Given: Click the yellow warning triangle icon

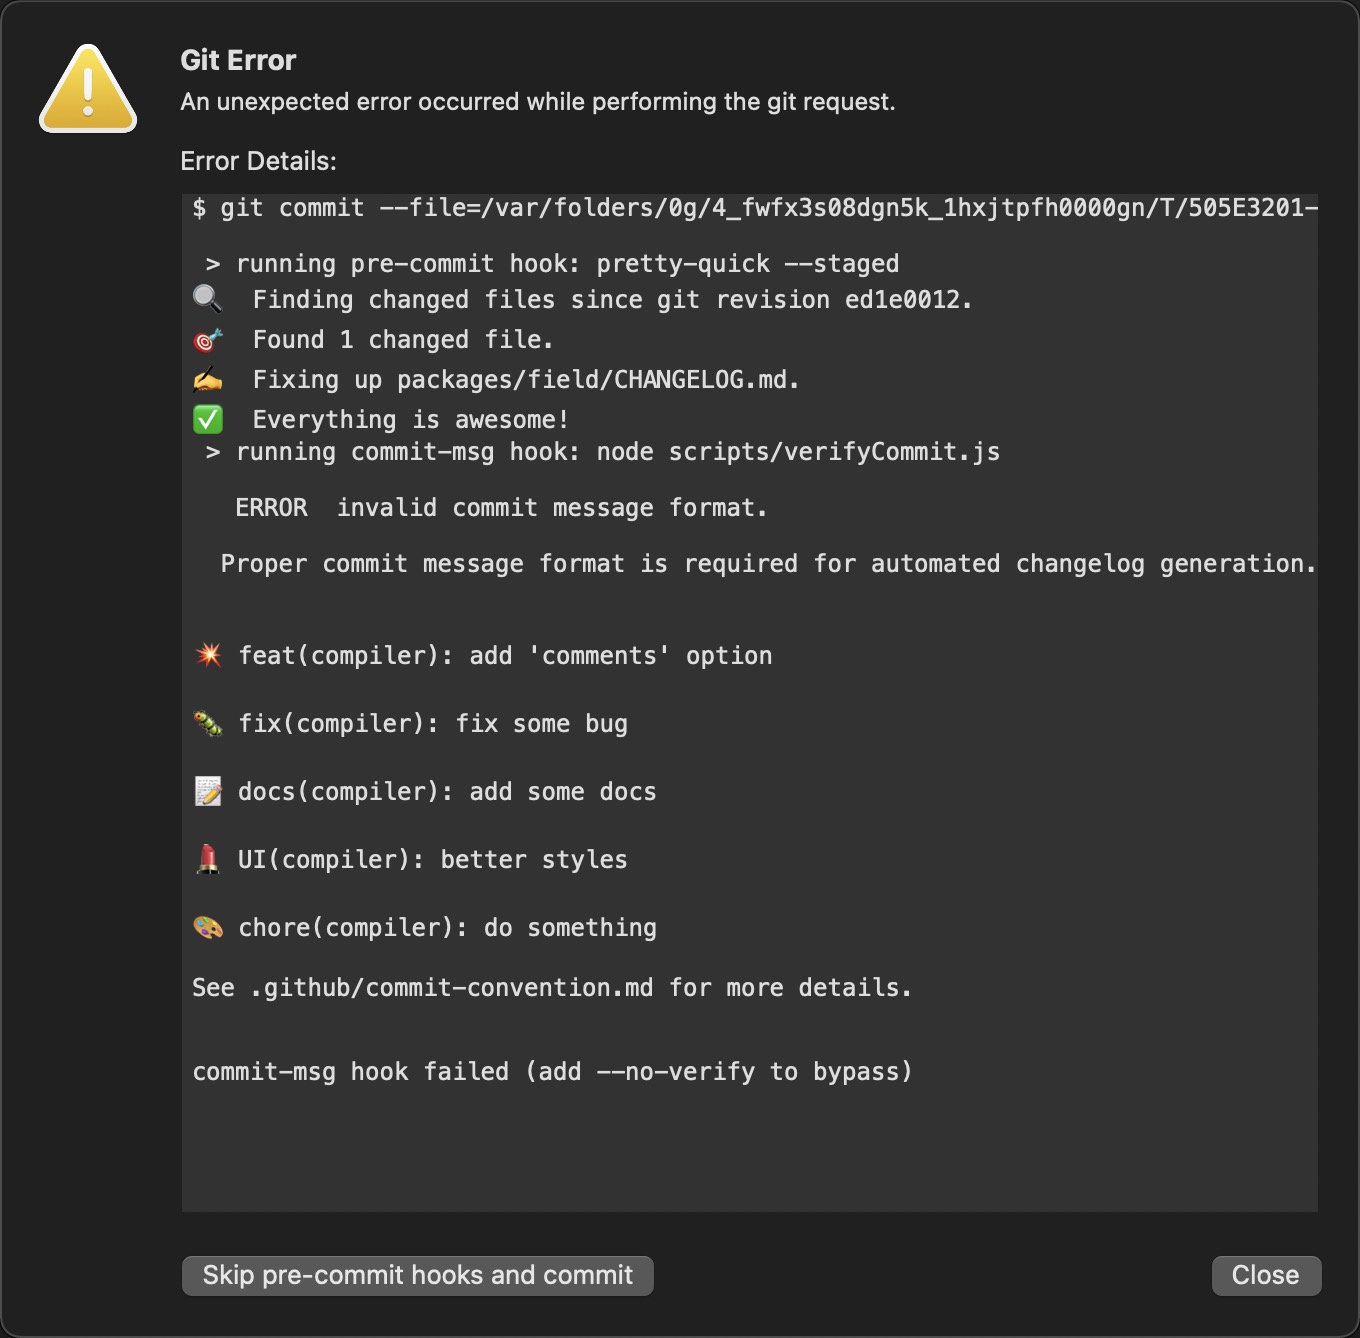Looking at the screenshot, I should coord(88,90).
